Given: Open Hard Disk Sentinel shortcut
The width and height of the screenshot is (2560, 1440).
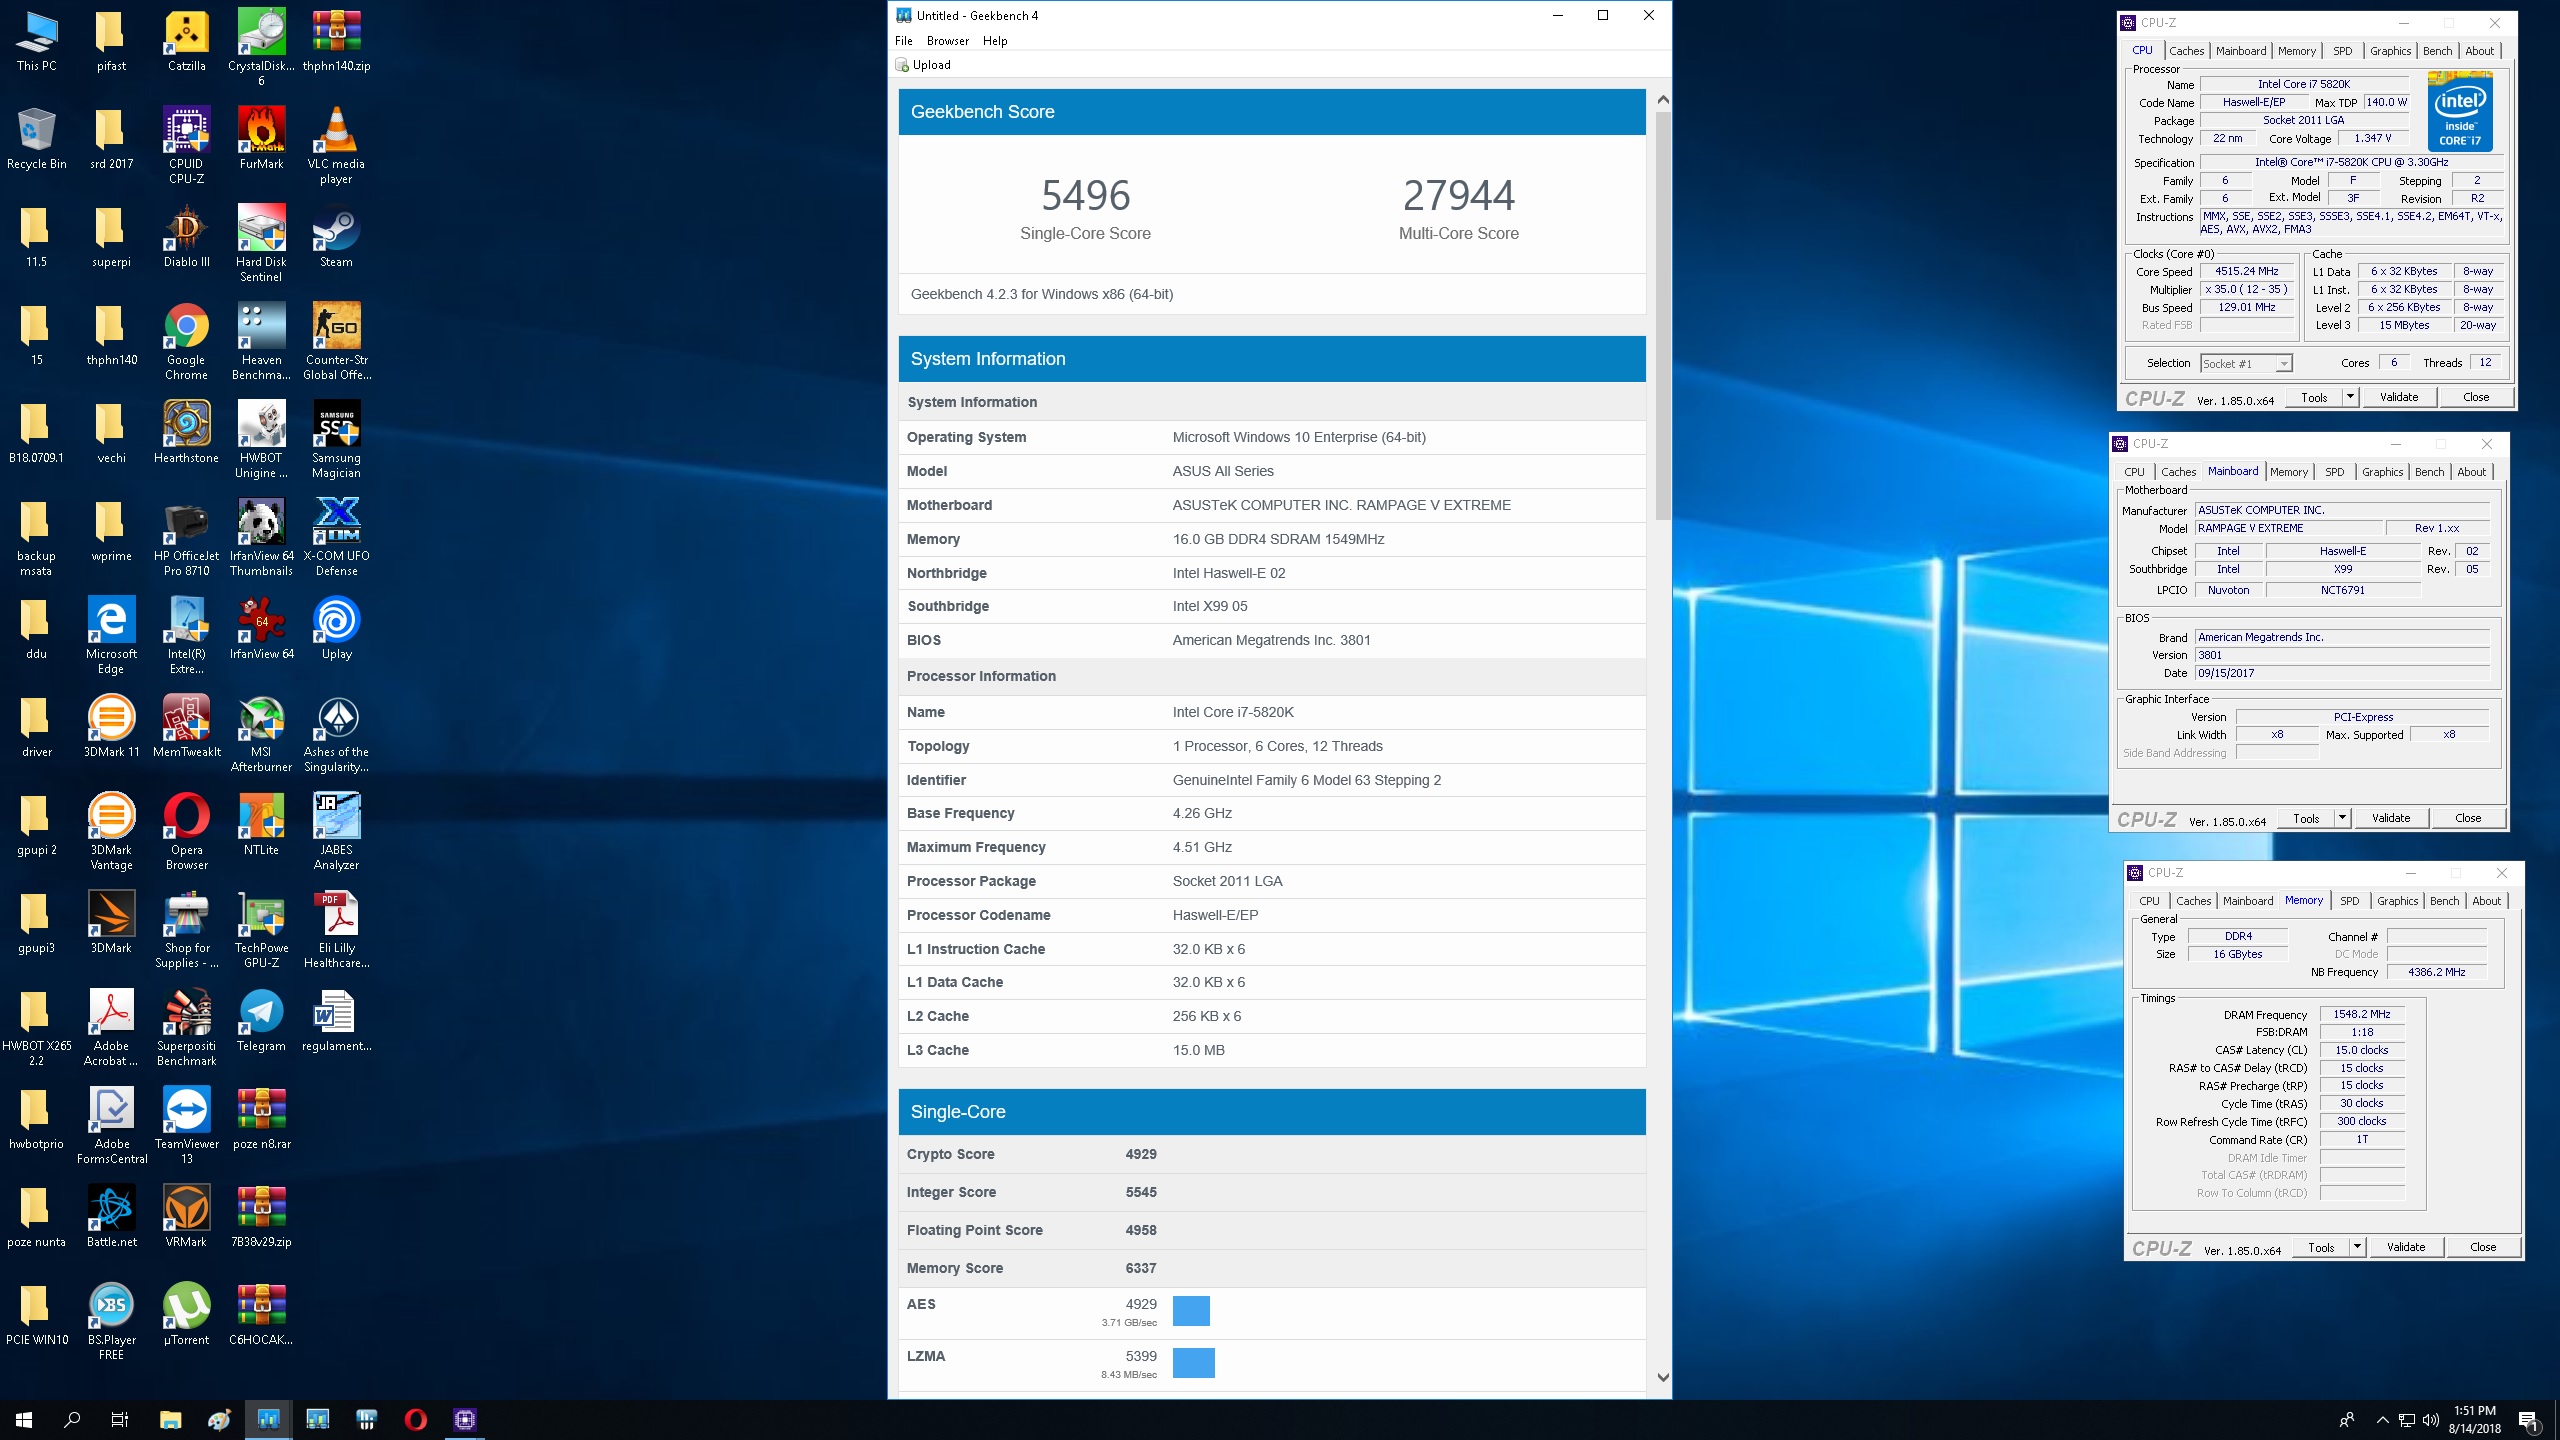Looking at the screenshot, I should (261, 243).
